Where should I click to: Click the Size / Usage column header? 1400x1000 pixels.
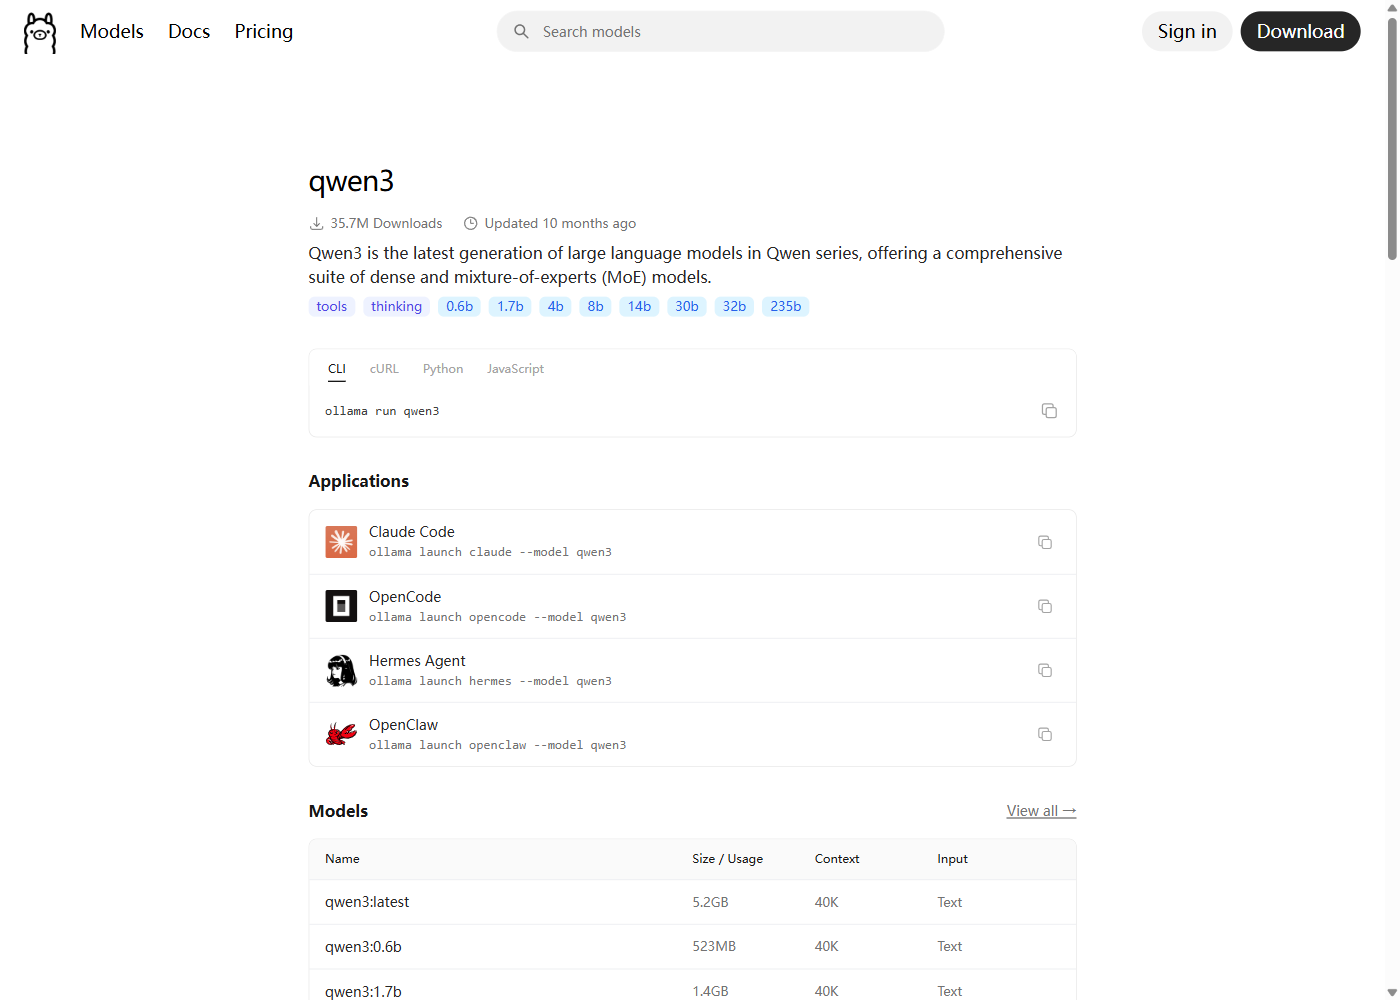tap(727, 859)
